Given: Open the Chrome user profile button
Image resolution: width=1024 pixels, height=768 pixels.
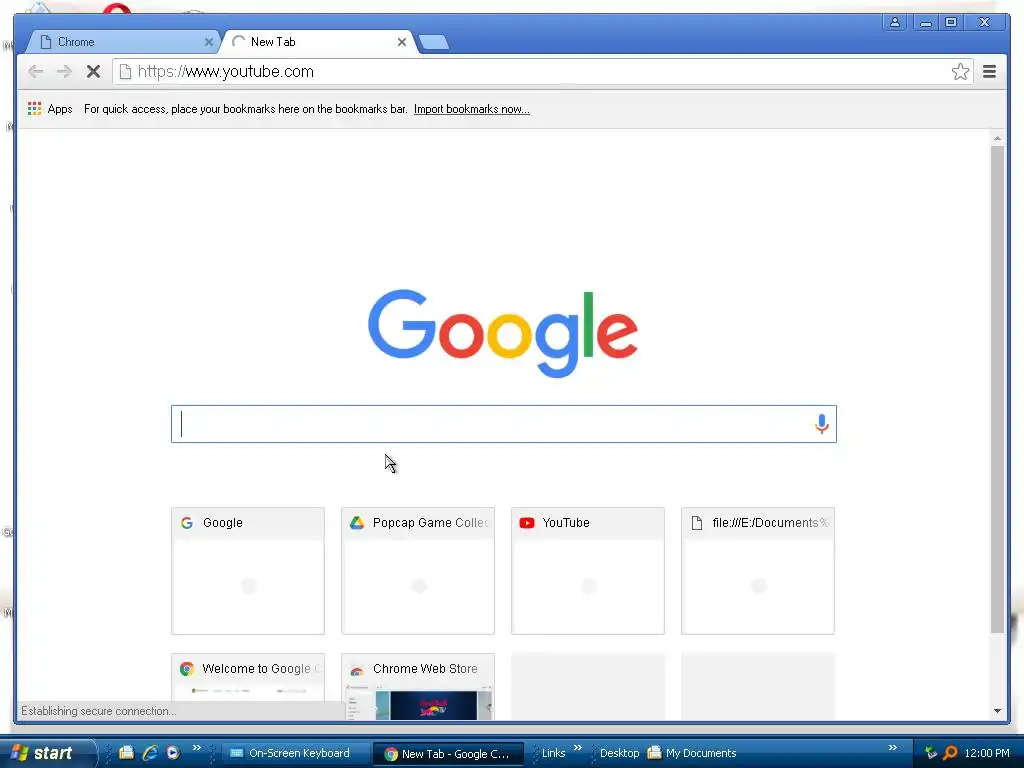Looking at the screenshot, I should [x=895, y=22].
